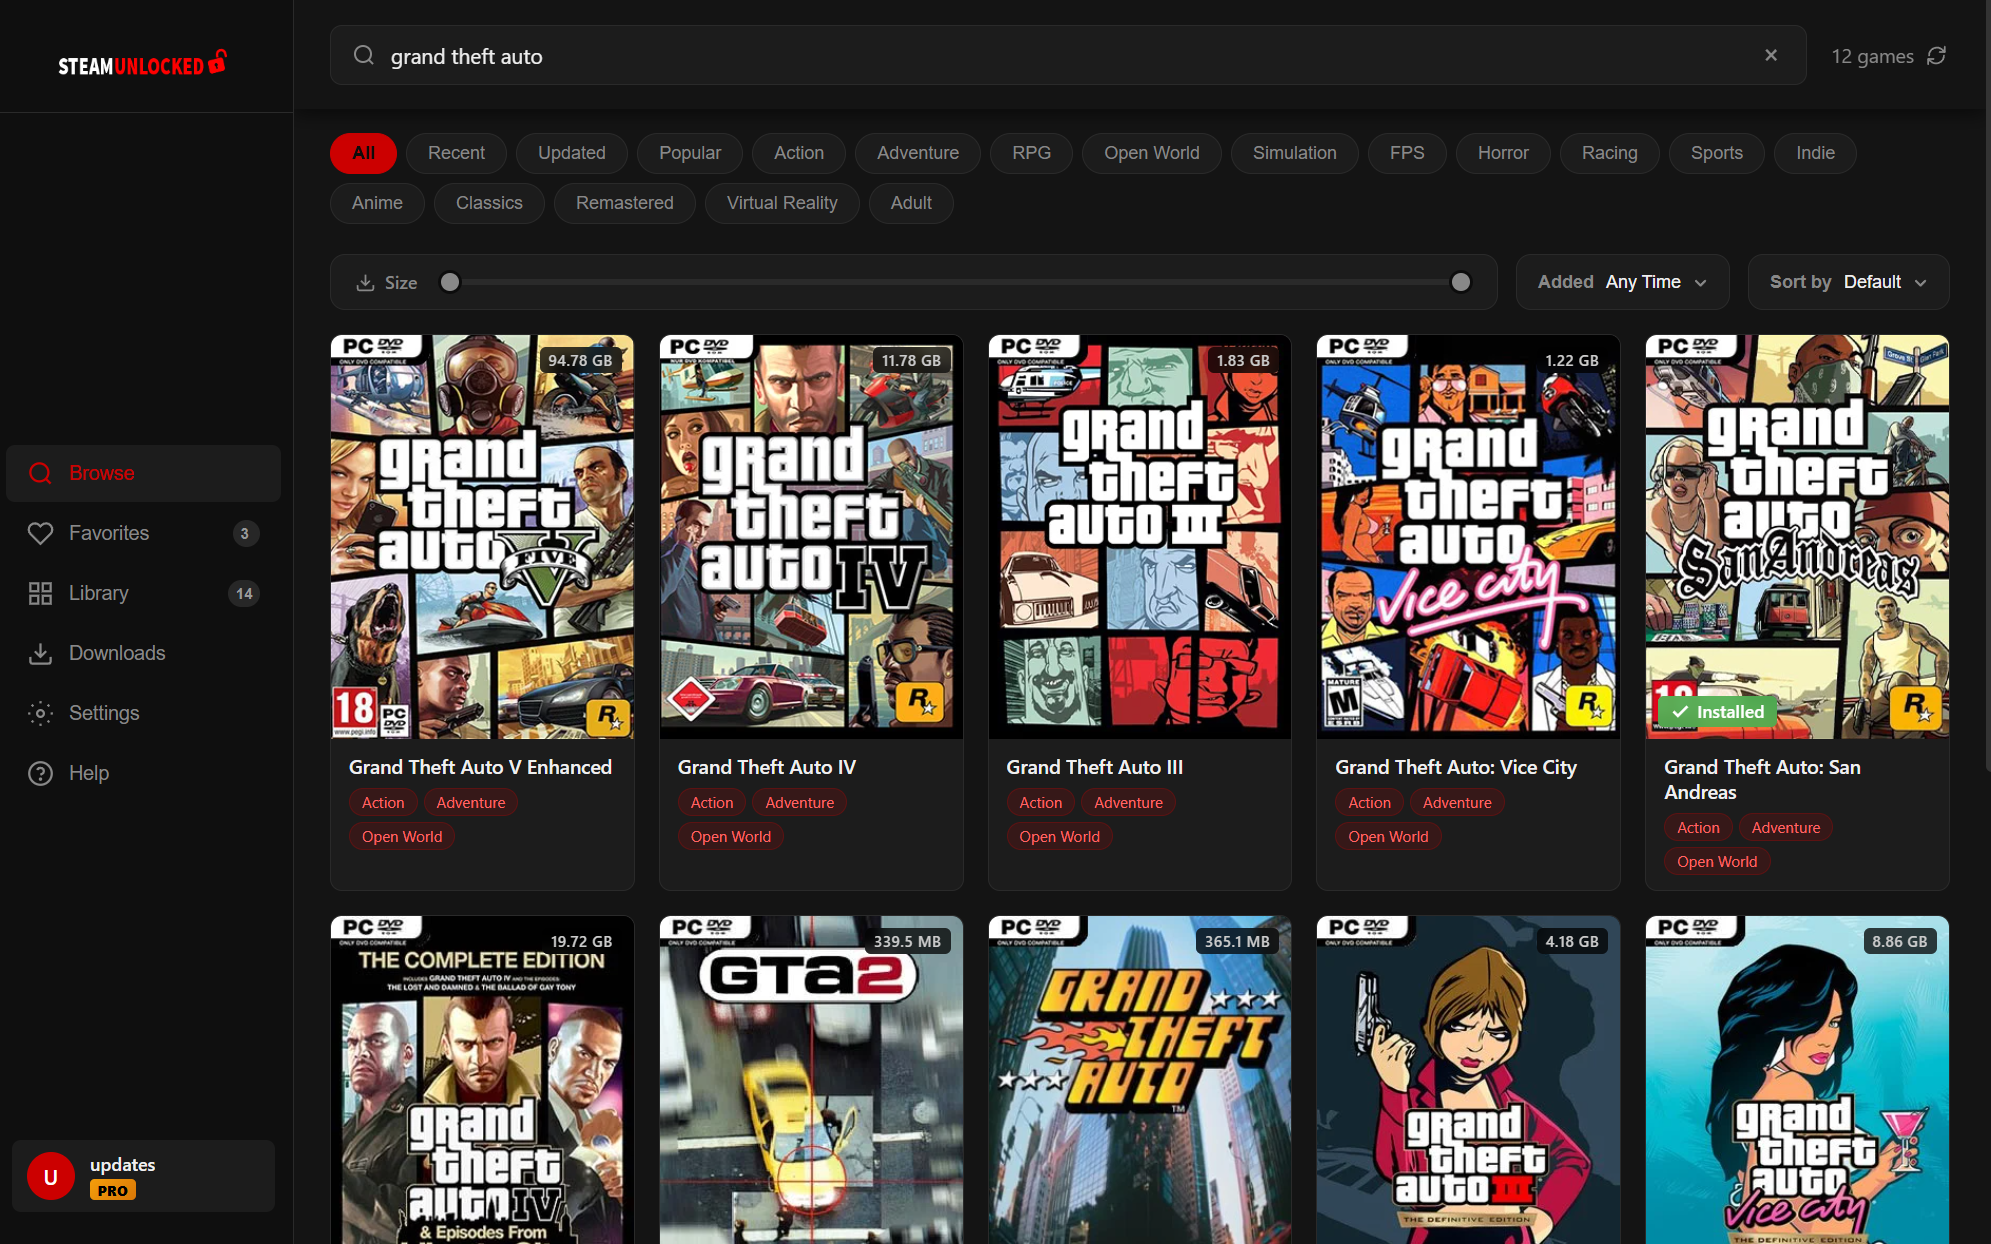Viewport: 1991px width, 1244px height.
Task: Open the GTA III Definitive Edition cover
Action: 1468,1080
